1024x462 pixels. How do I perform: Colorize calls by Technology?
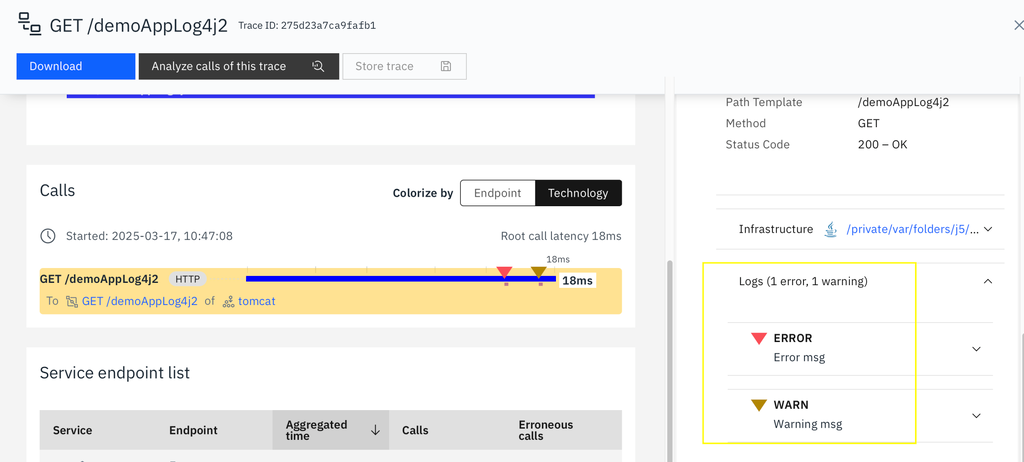pyautogui.click(x=578, y=193)
